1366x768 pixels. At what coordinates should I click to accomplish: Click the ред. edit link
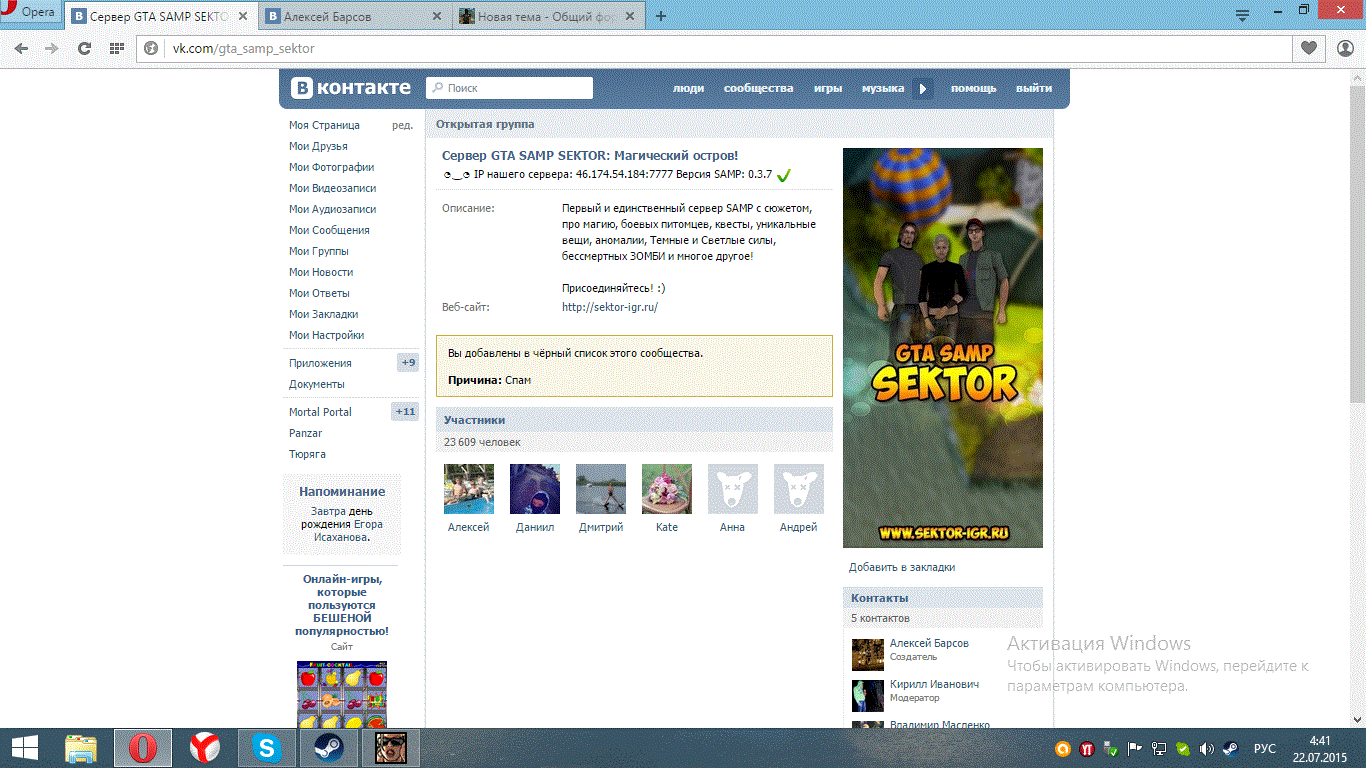click(x=402, y=125)
